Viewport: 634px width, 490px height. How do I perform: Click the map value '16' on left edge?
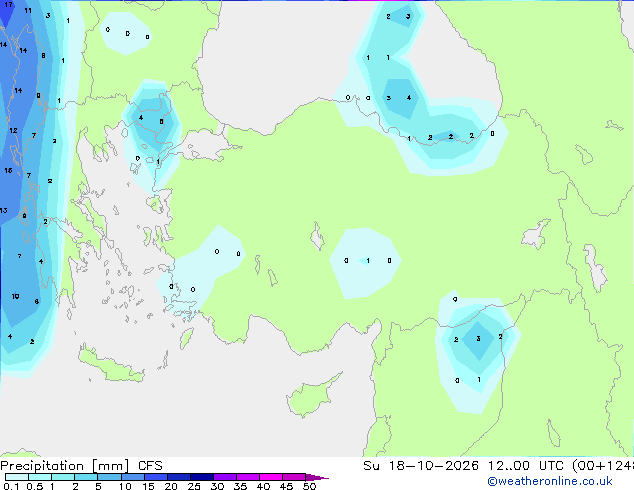coord(8,171)
